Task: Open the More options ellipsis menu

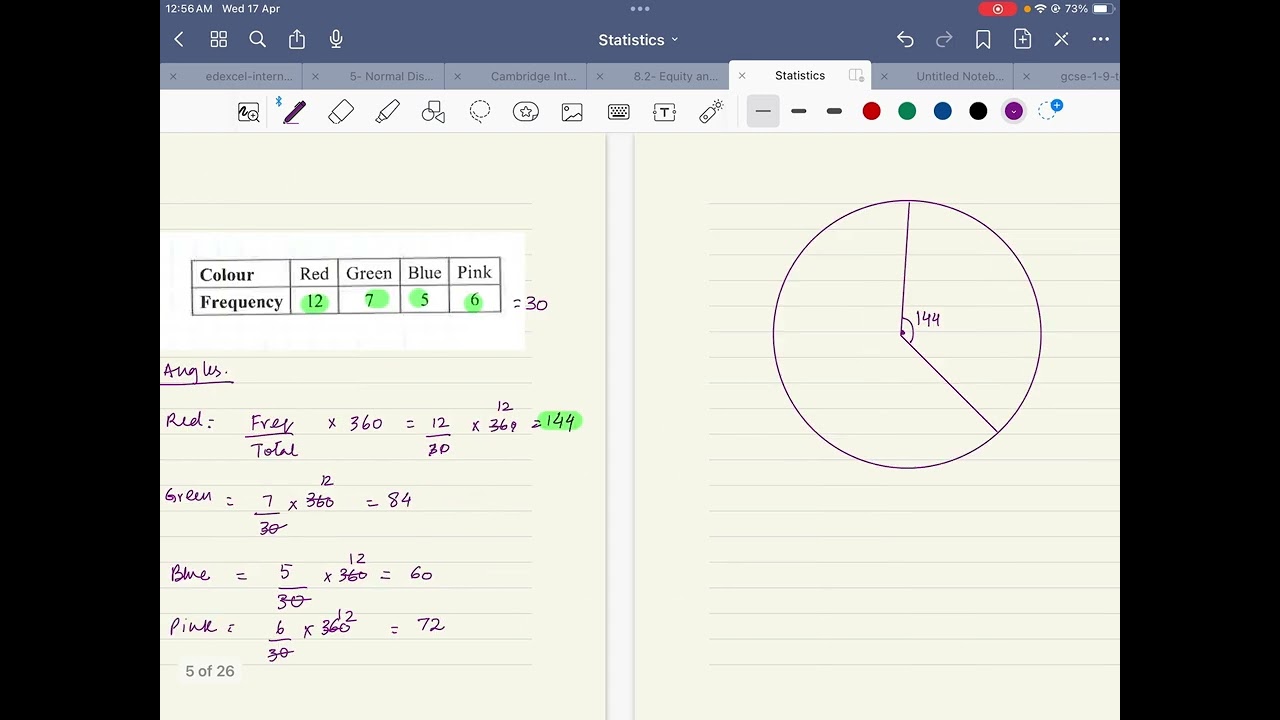Action: 1101,40
